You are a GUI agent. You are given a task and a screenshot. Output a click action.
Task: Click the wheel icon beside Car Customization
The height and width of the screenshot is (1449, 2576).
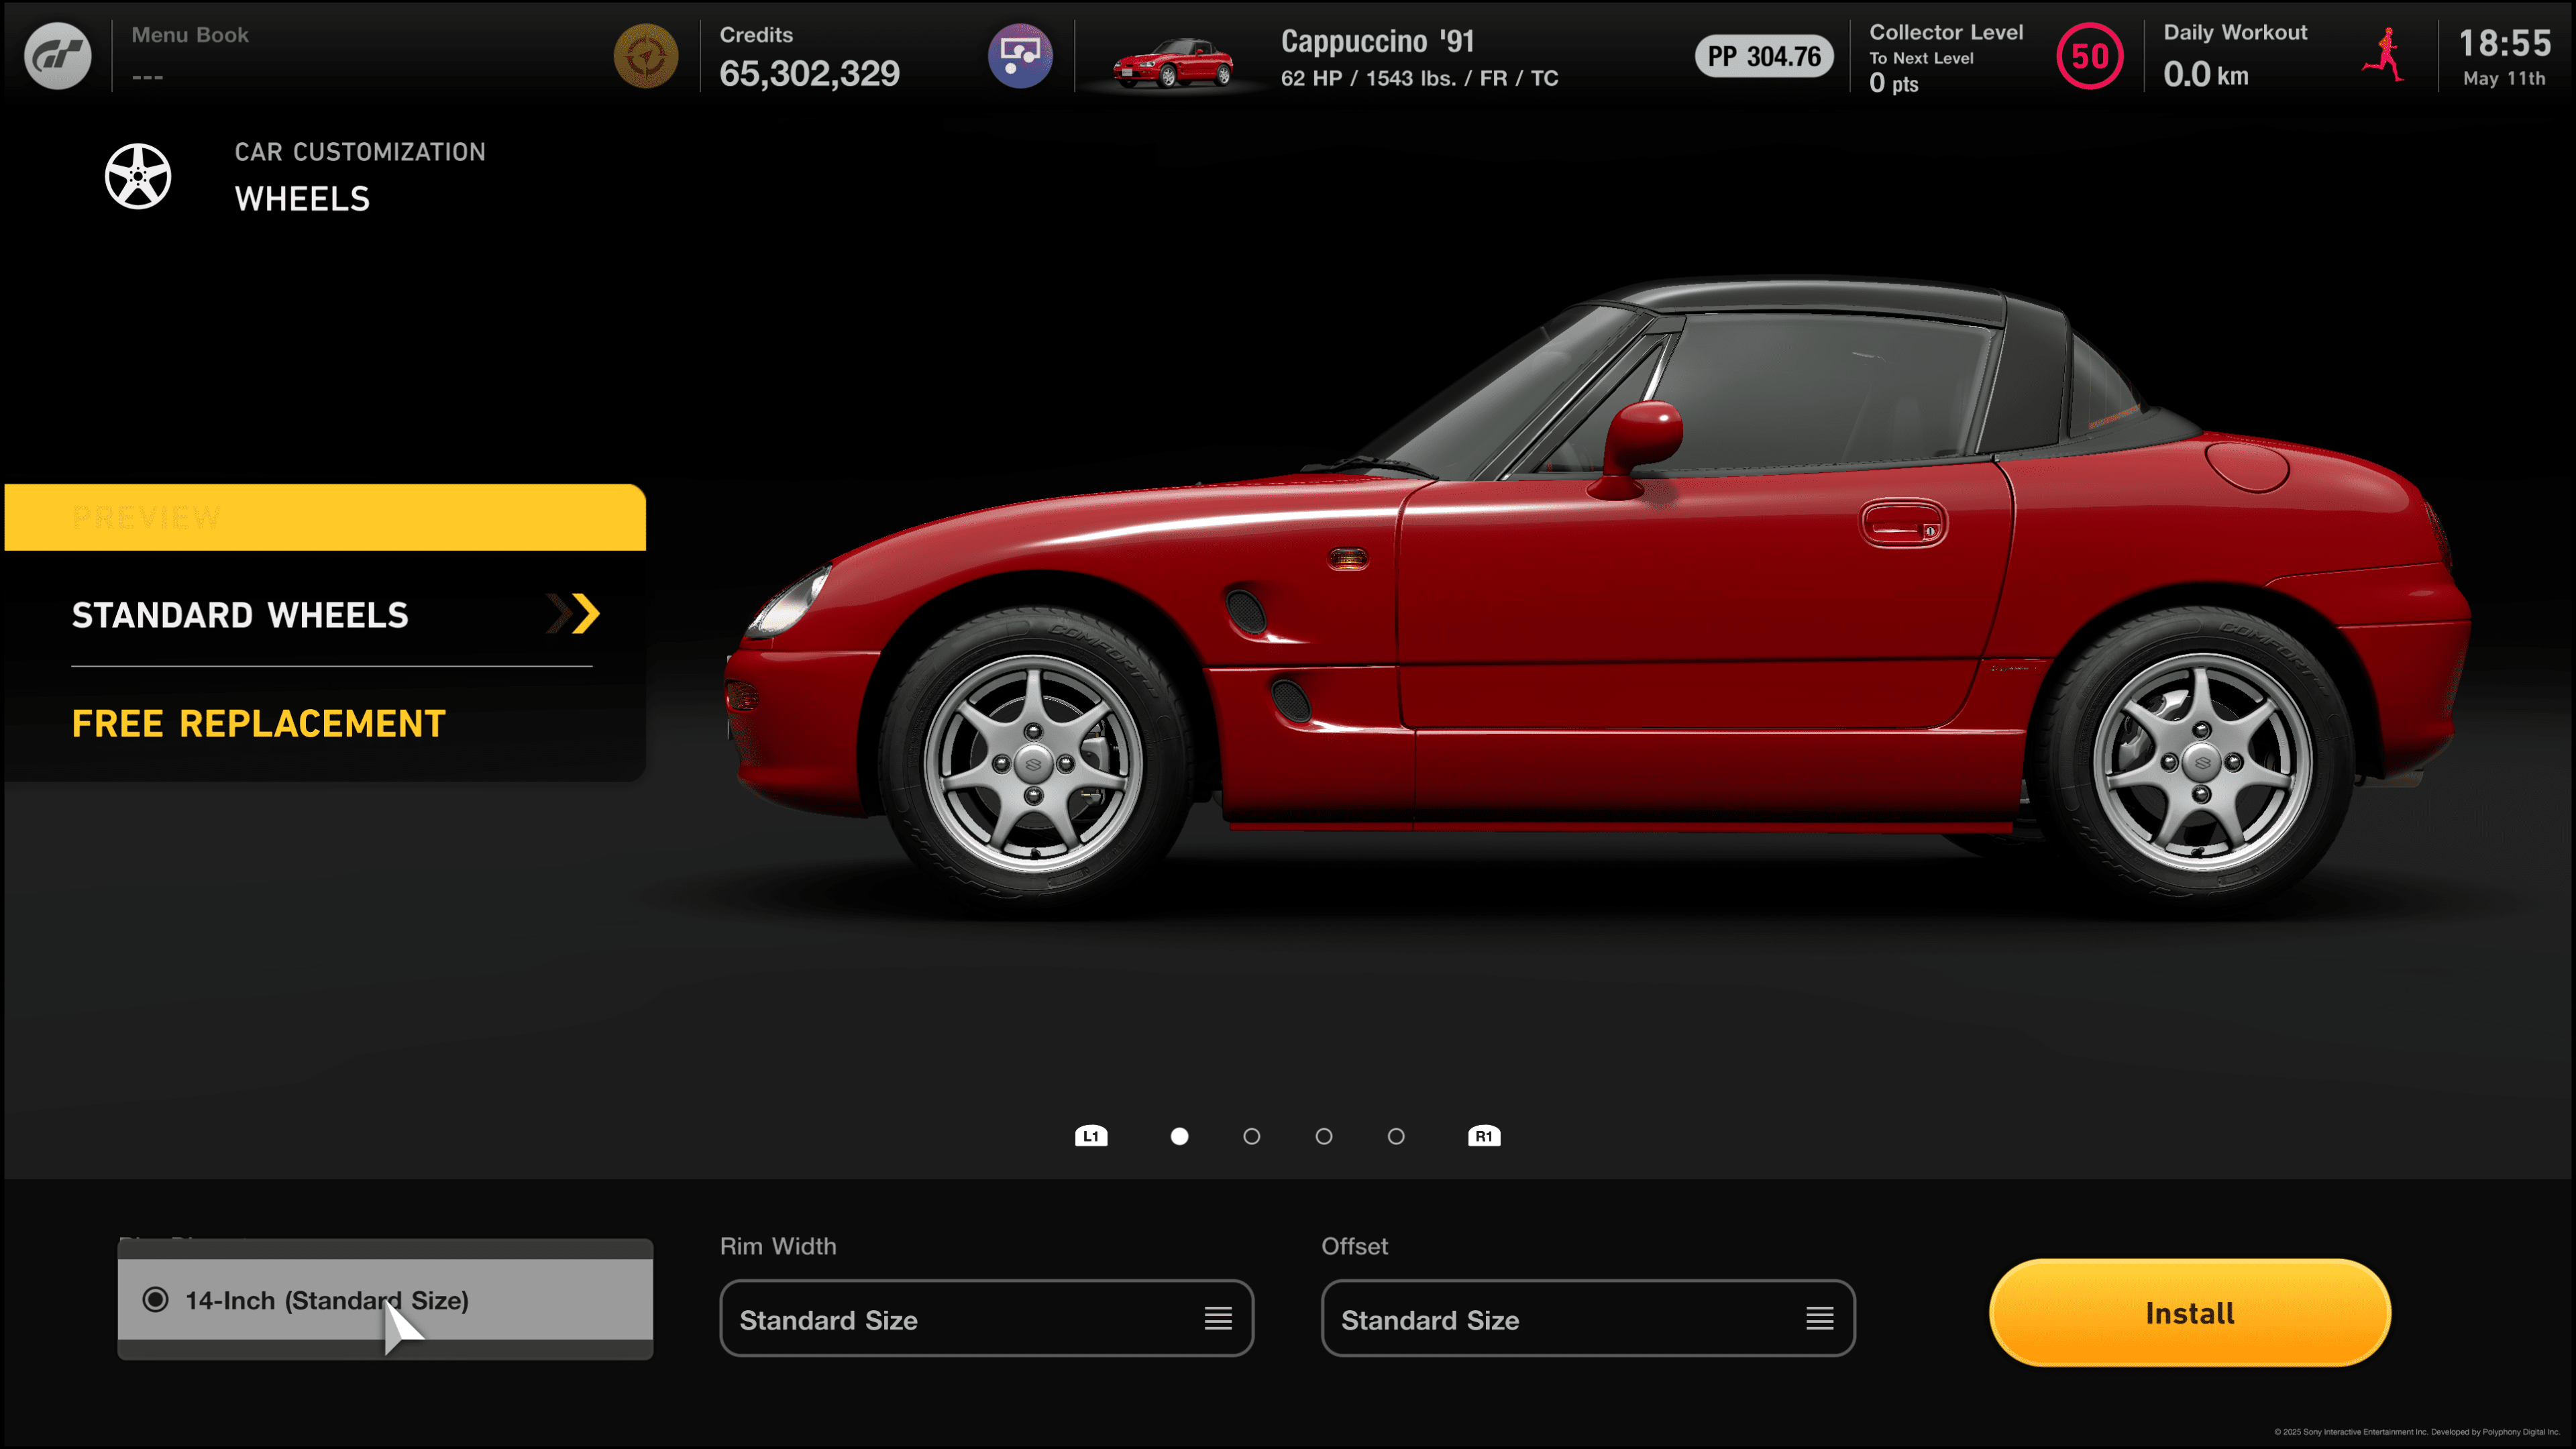pos(138,176)
